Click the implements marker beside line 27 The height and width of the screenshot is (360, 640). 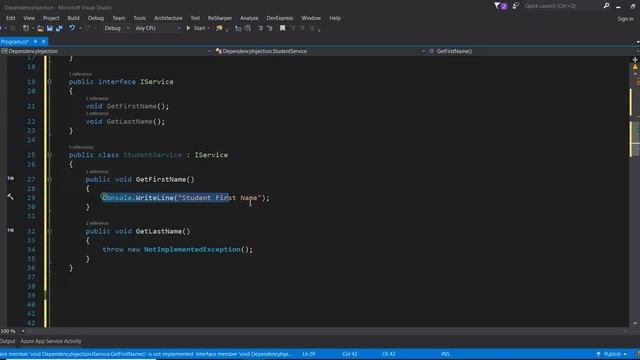coord(11,178)
